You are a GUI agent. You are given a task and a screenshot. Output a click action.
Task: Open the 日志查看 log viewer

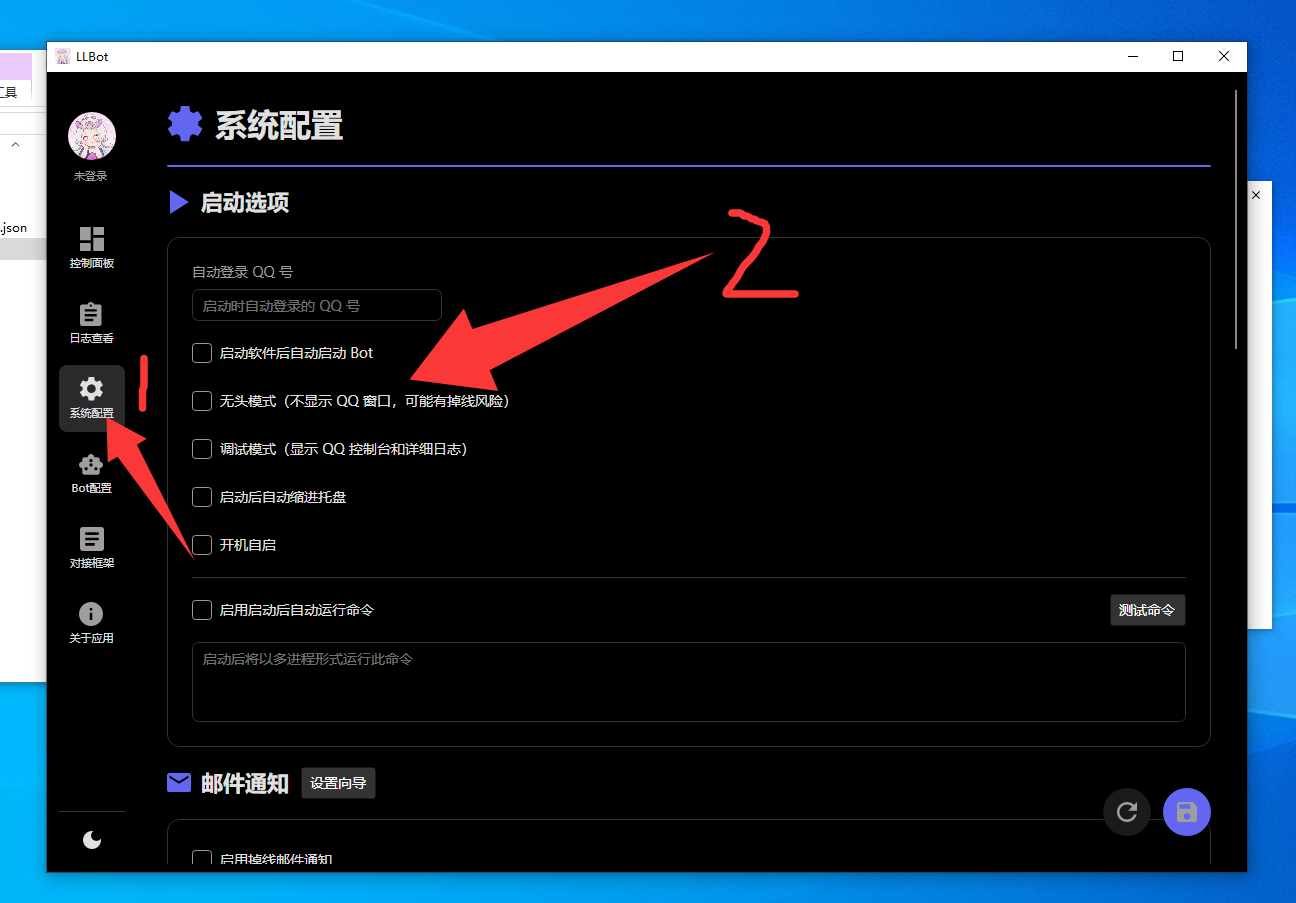(x=91, y=323)
